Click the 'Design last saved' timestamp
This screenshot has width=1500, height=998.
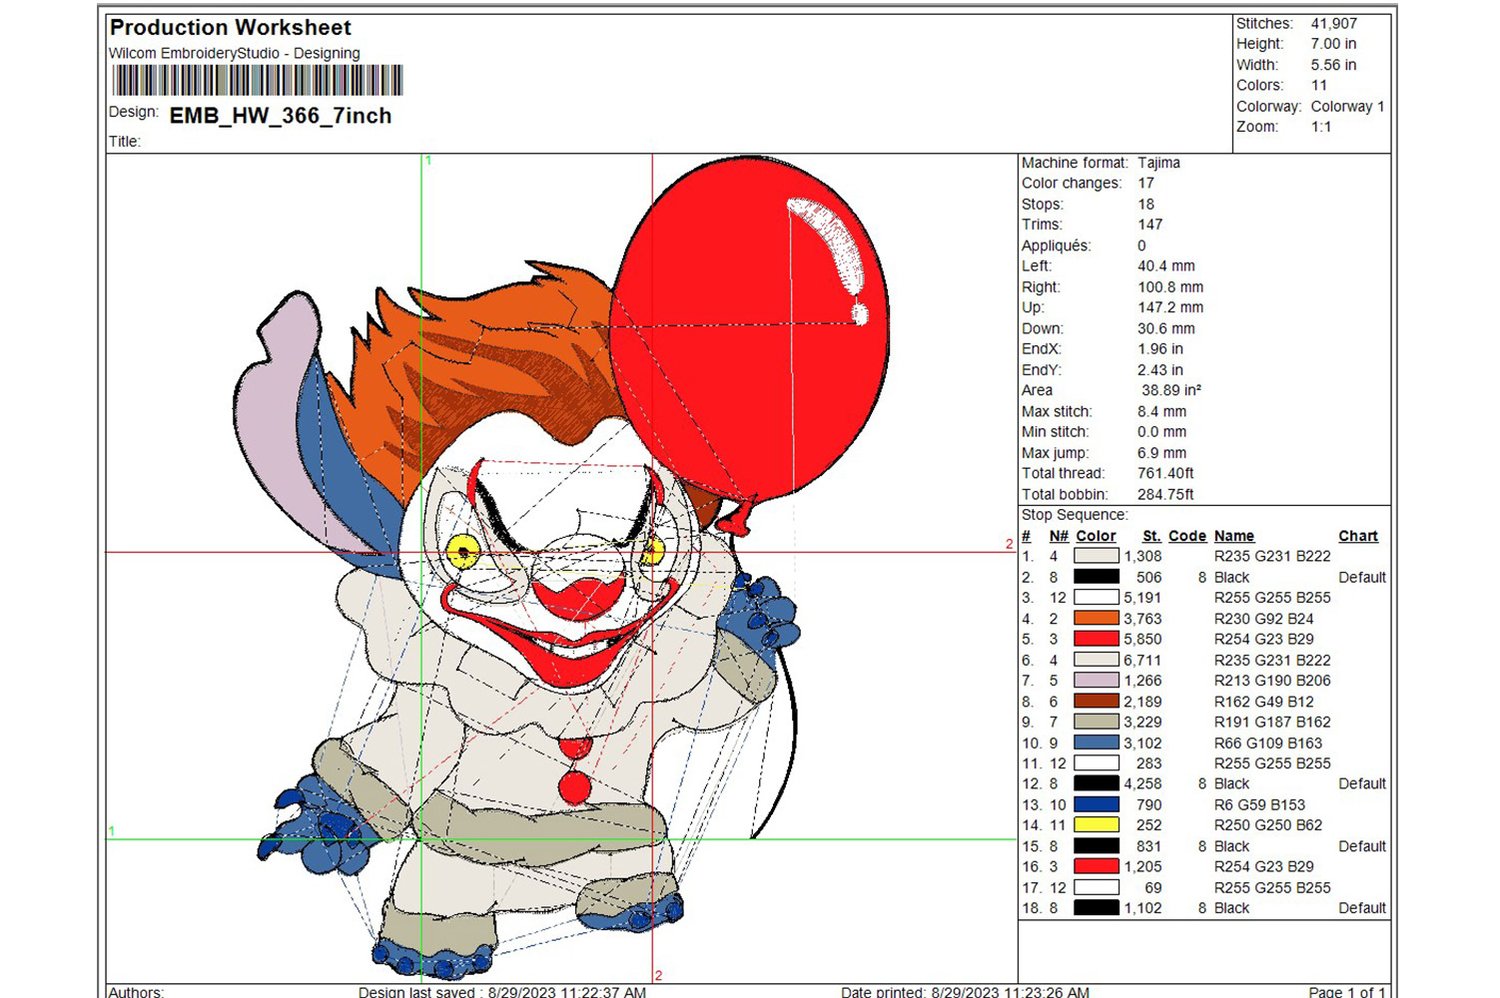pyautogui.click(x=502, y=992)
